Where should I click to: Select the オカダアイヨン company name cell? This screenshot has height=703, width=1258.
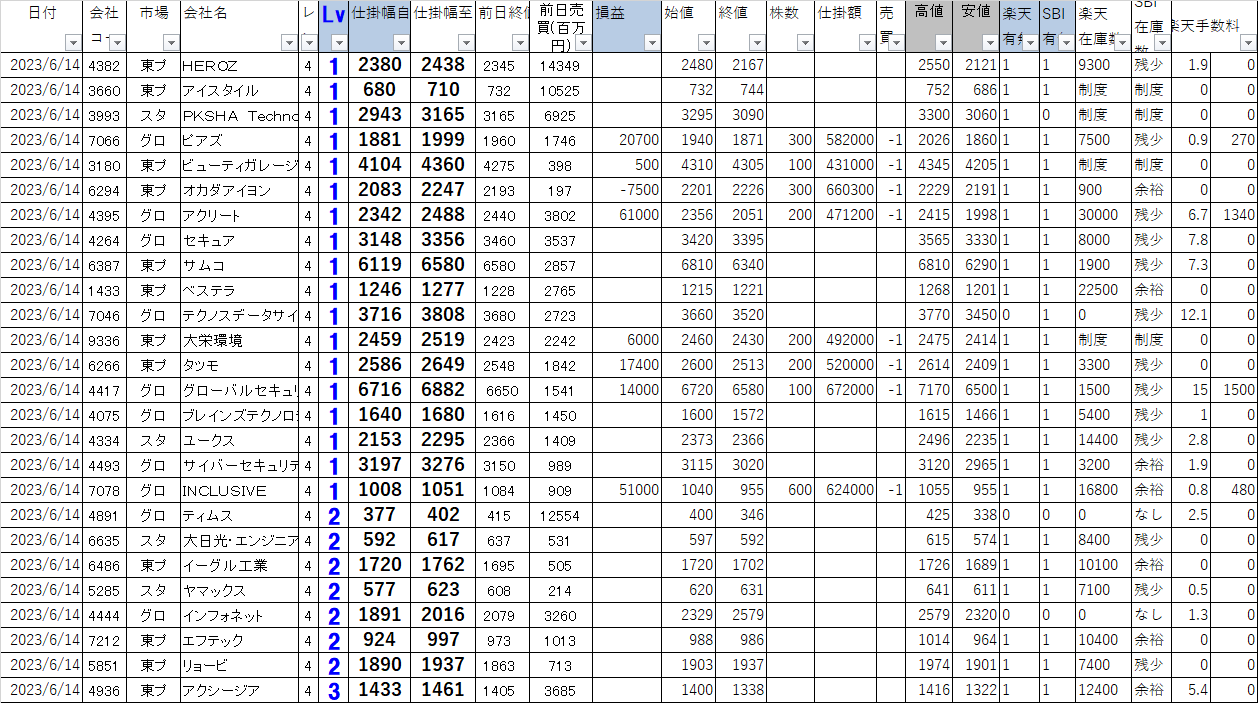(x=238, y=190)
